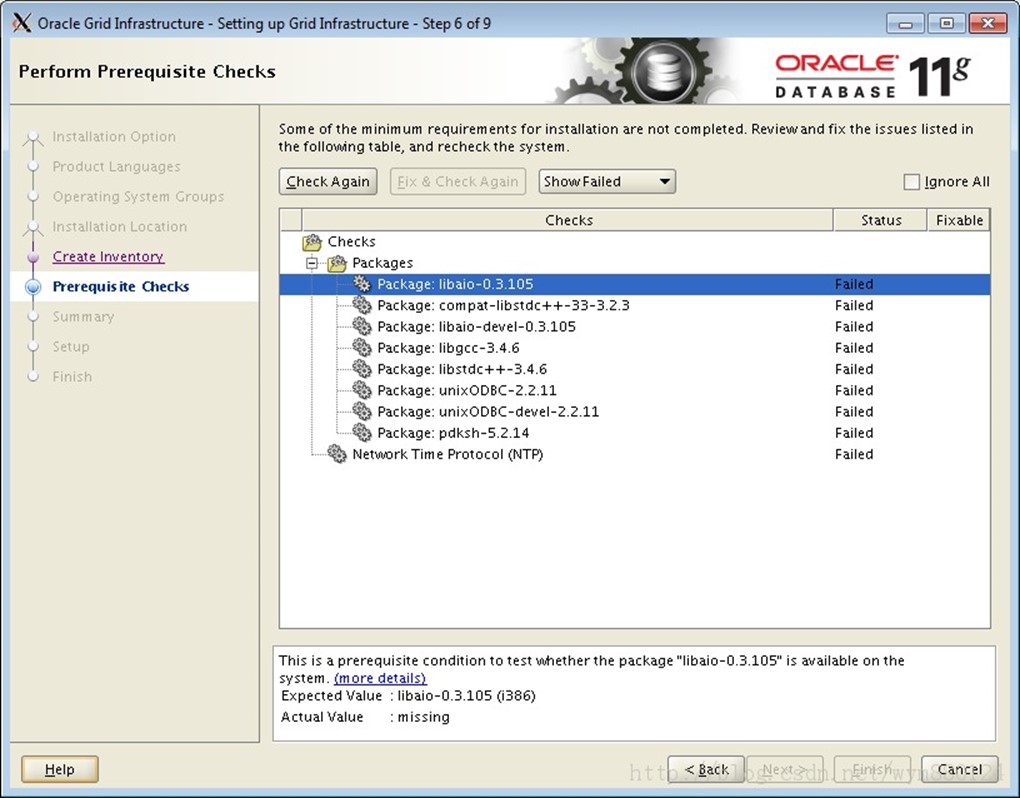Click the Checks folder icon
The height and width of the screenshot is (798, 1020).
coord(312,242)
